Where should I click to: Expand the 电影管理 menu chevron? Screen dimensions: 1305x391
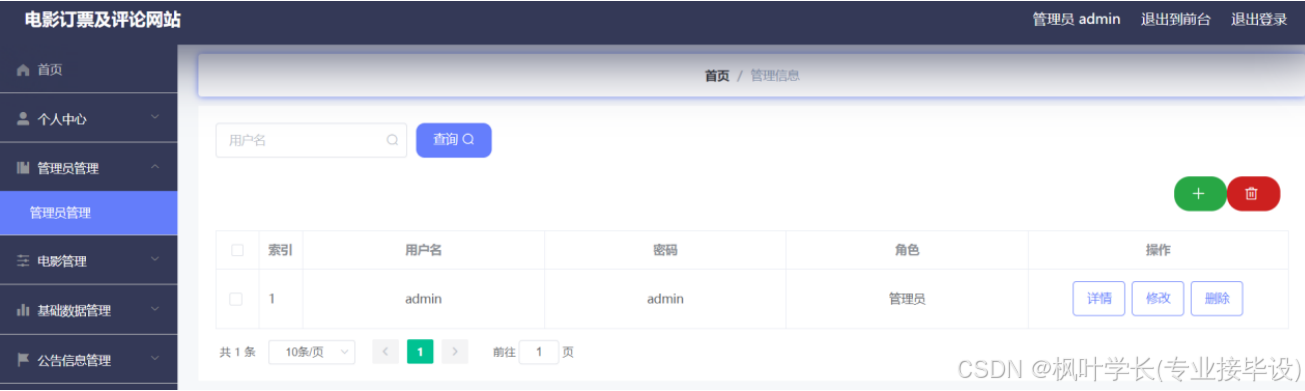coord(155,260)
